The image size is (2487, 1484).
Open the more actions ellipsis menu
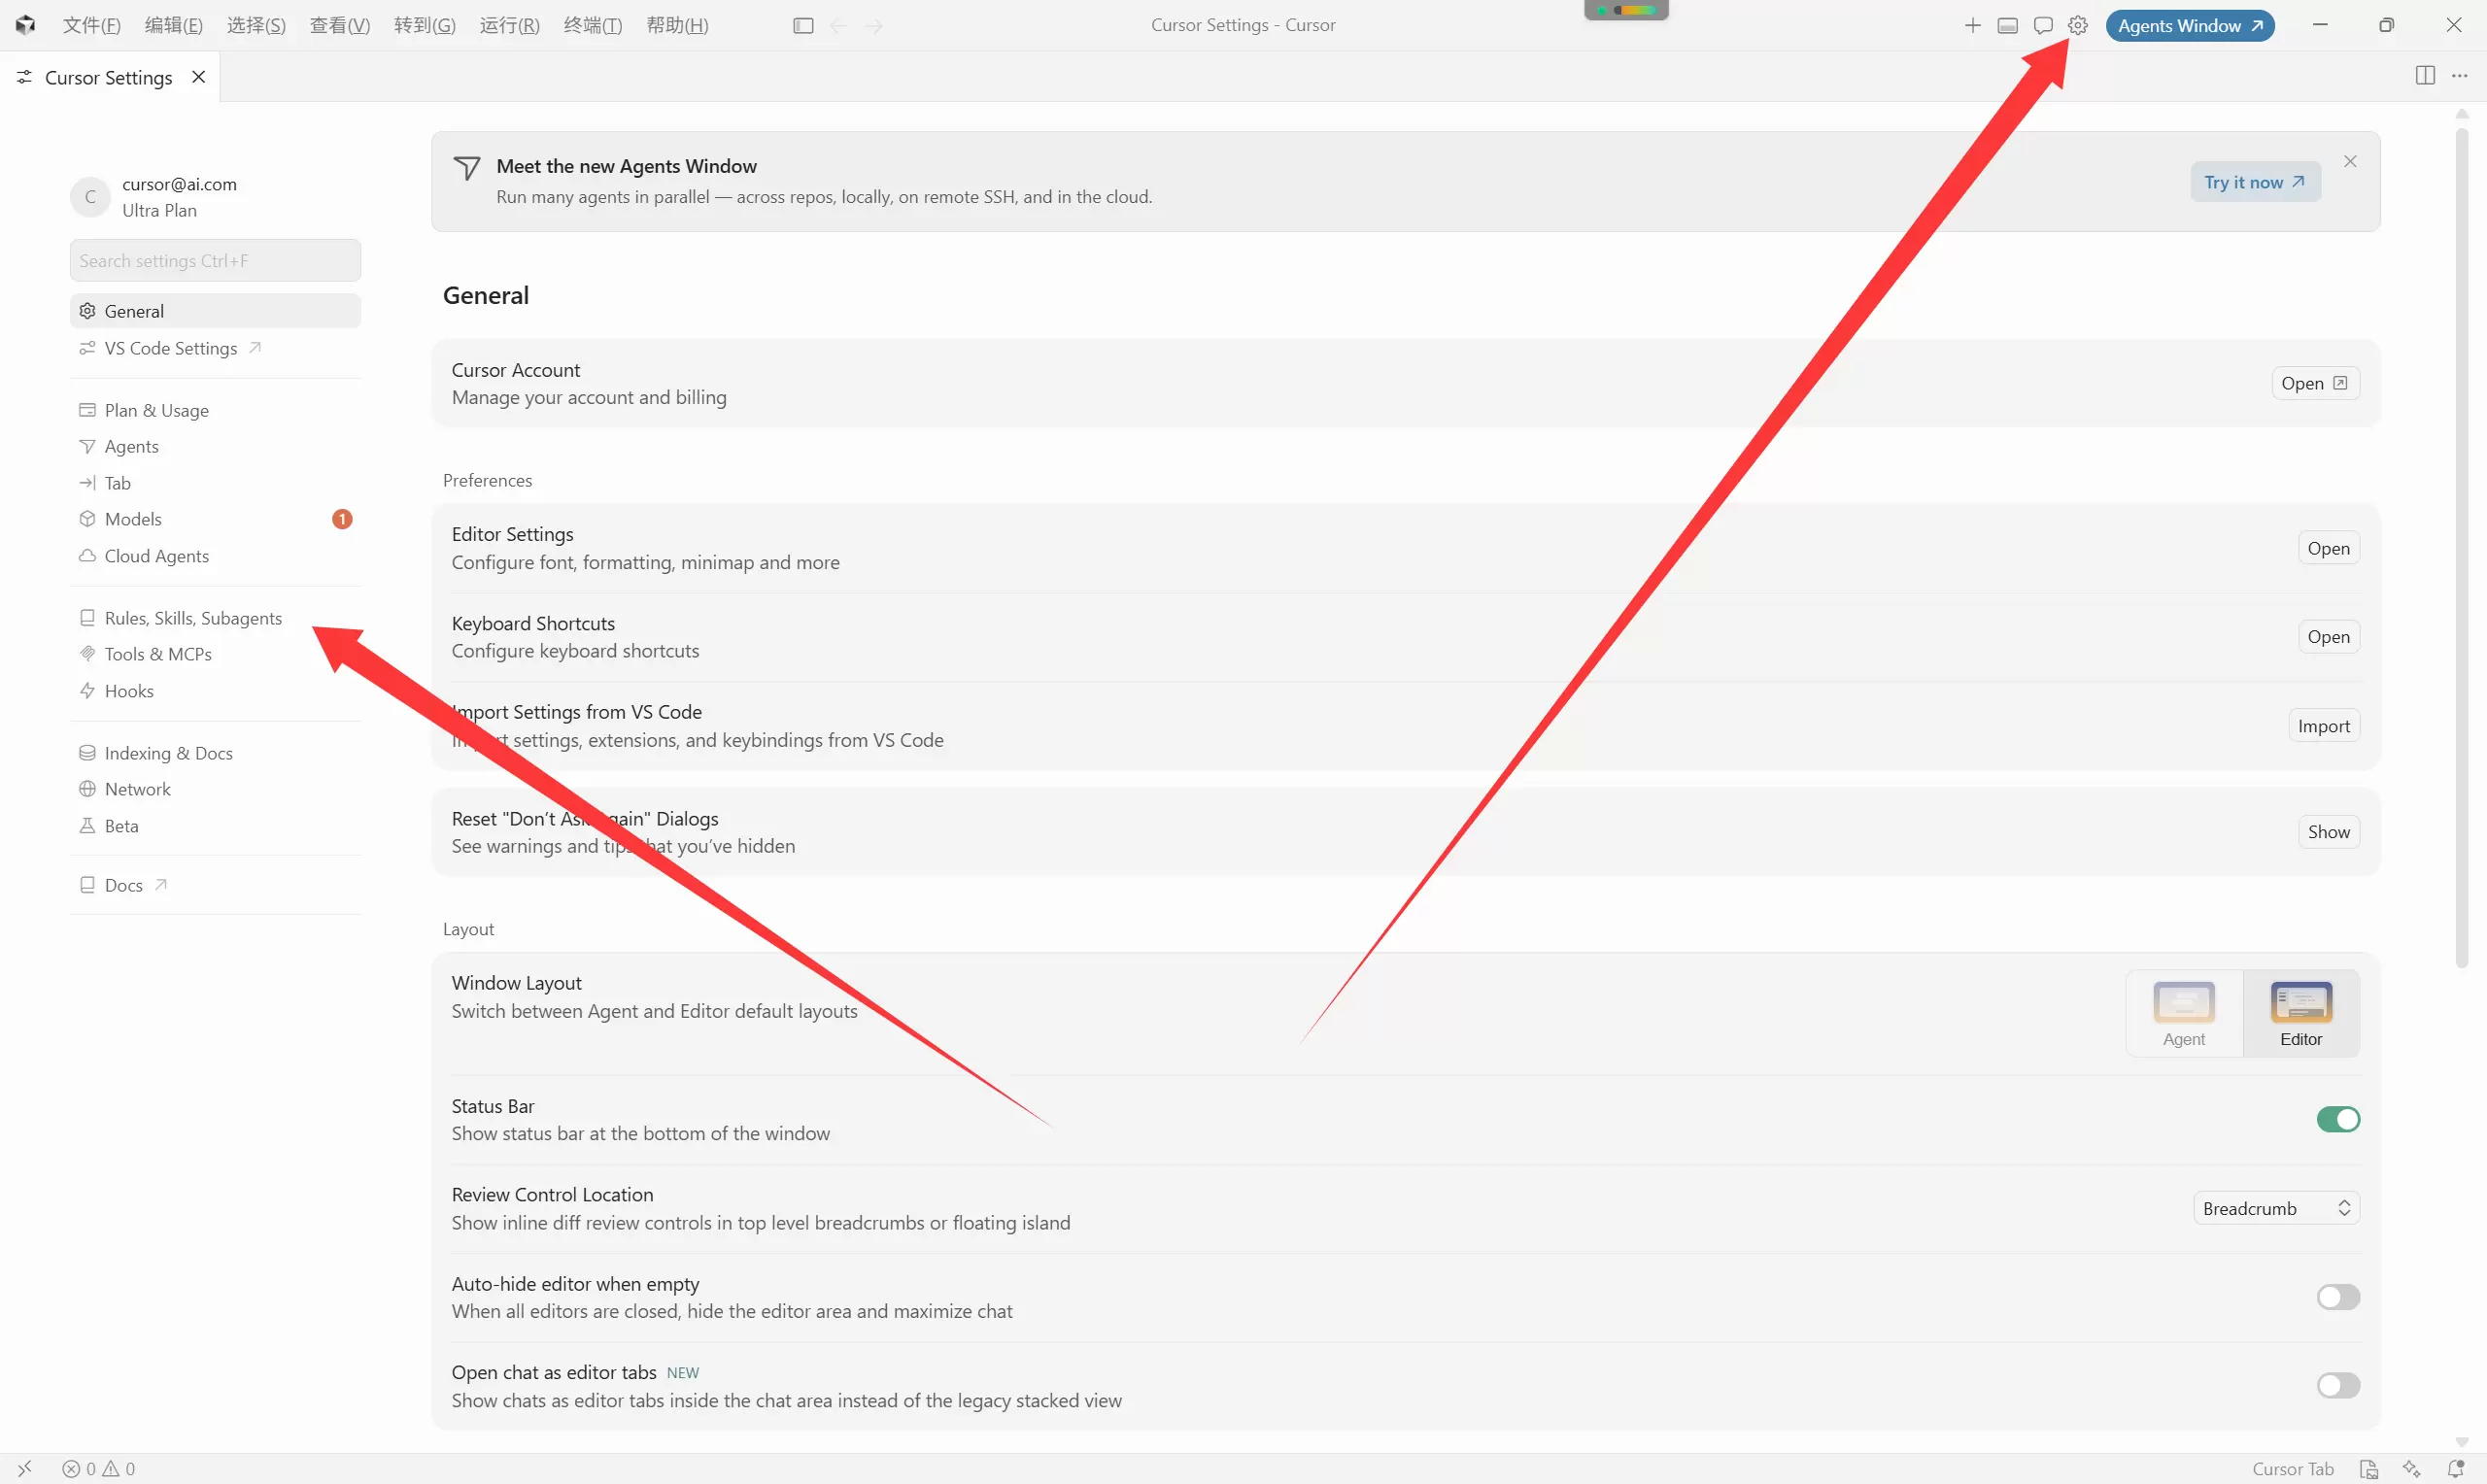coord(2460,76)
